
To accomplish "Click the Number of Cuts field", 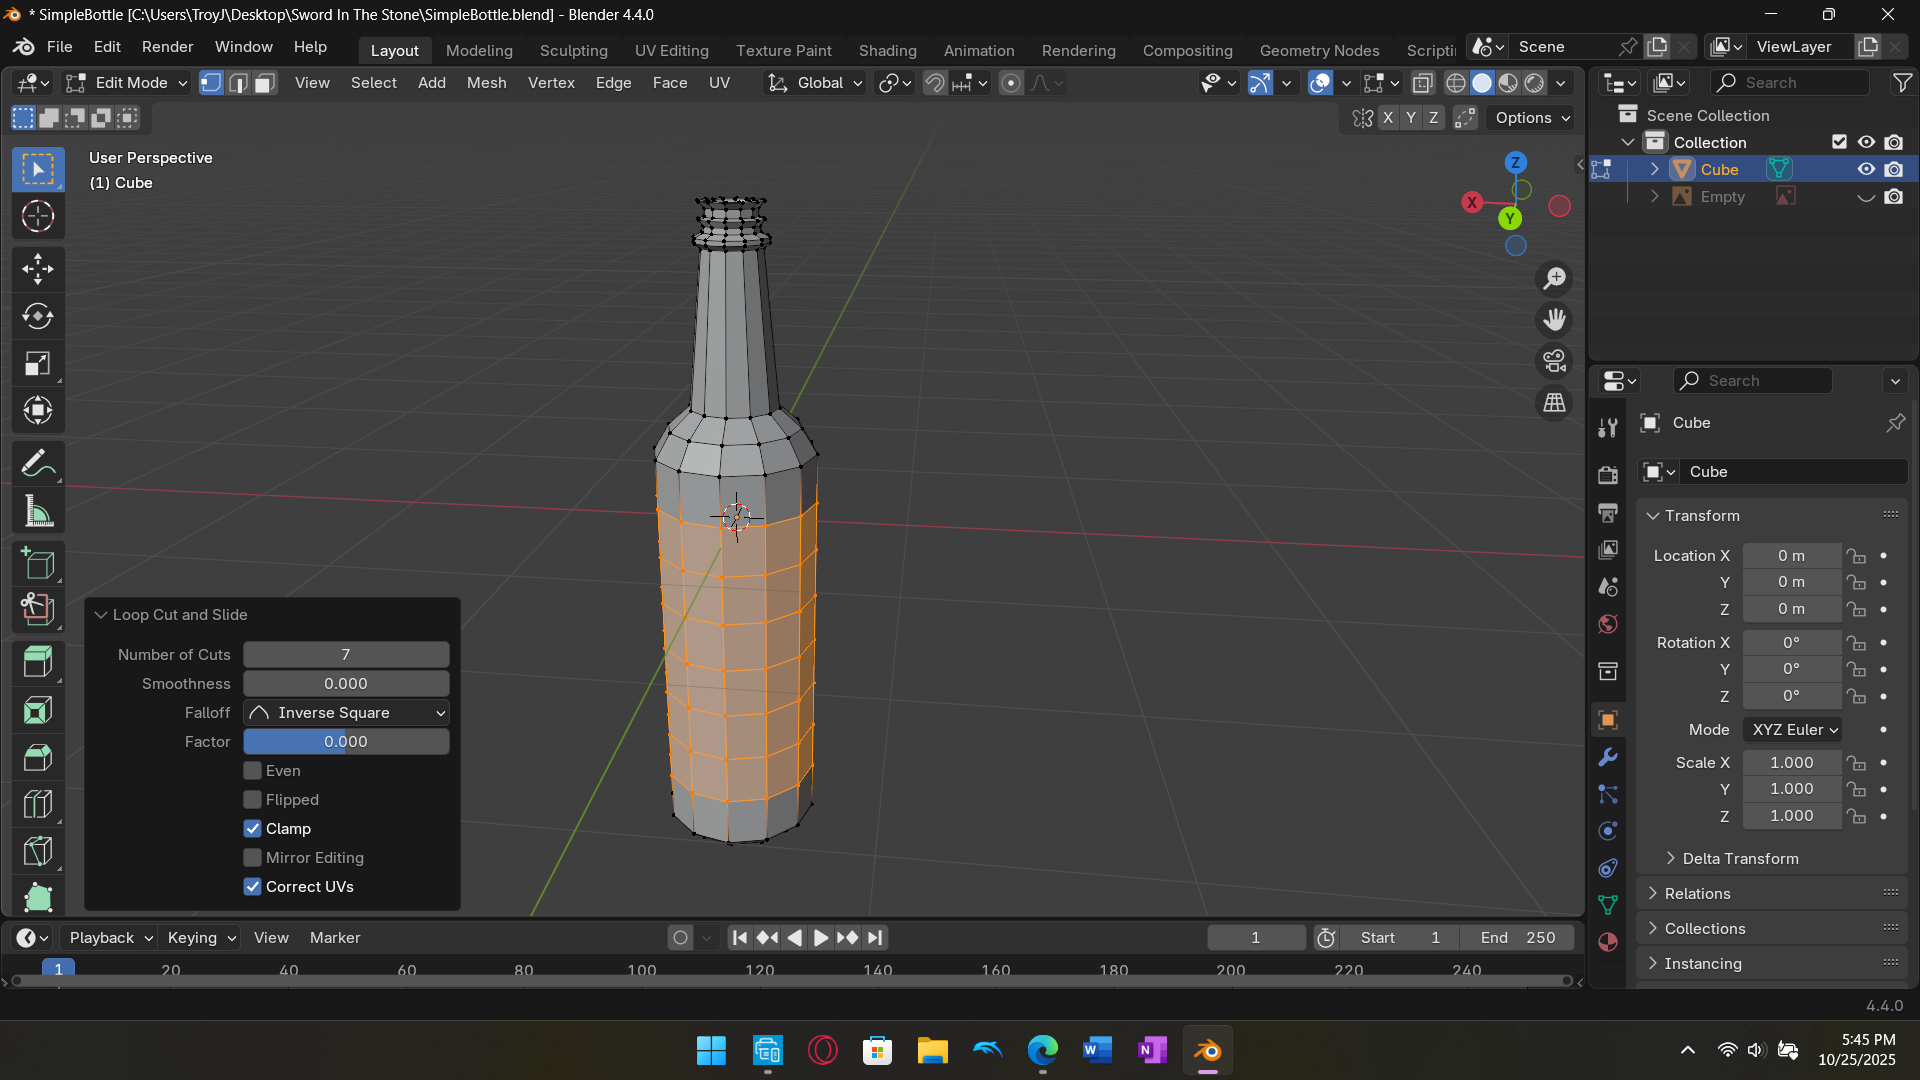I will [x=346, y=655].
